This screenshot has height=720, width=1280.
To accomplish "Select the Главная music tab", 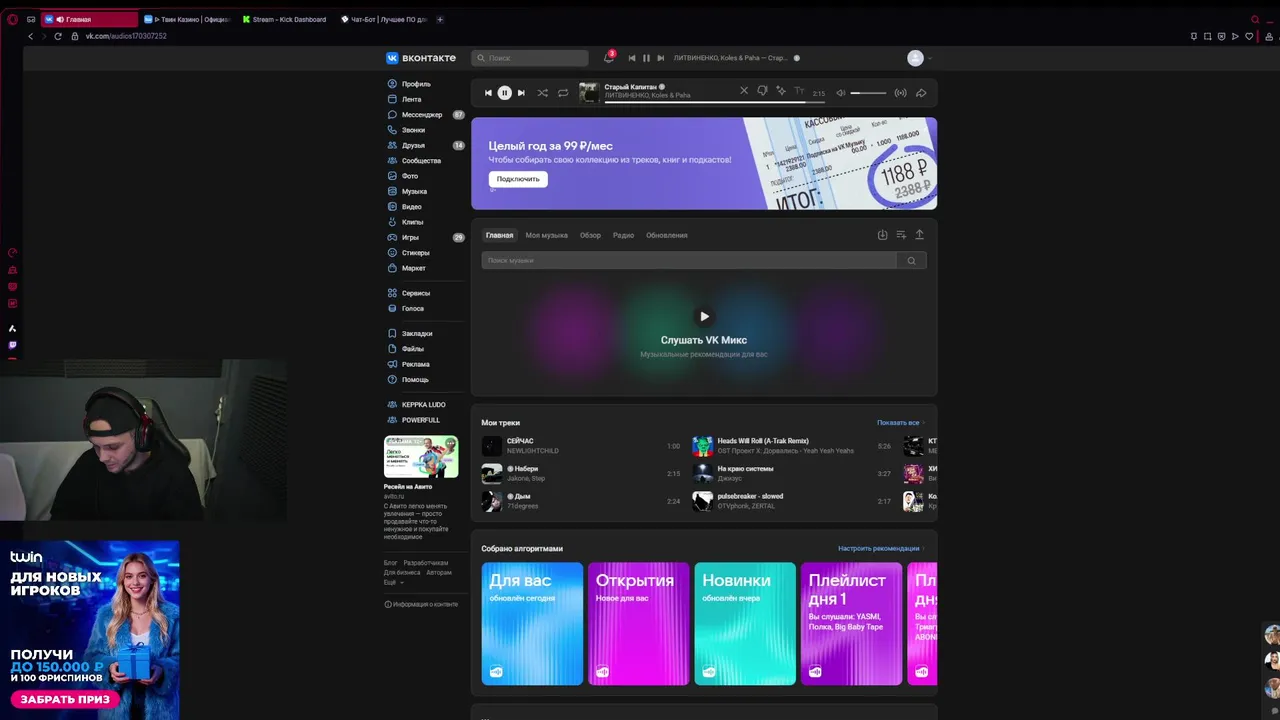I will 499,235.
